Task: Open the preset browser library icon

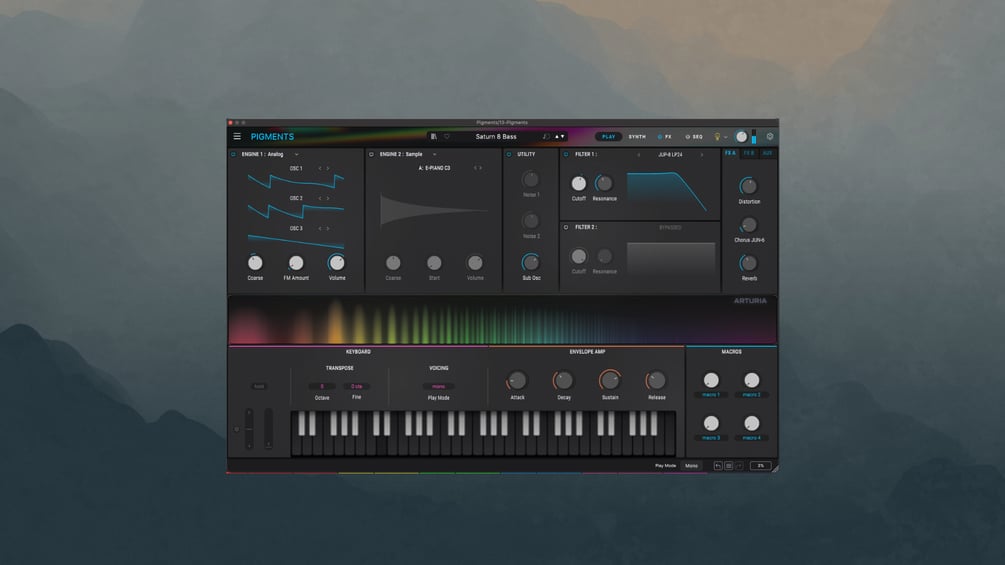Action: coord(434,136)
